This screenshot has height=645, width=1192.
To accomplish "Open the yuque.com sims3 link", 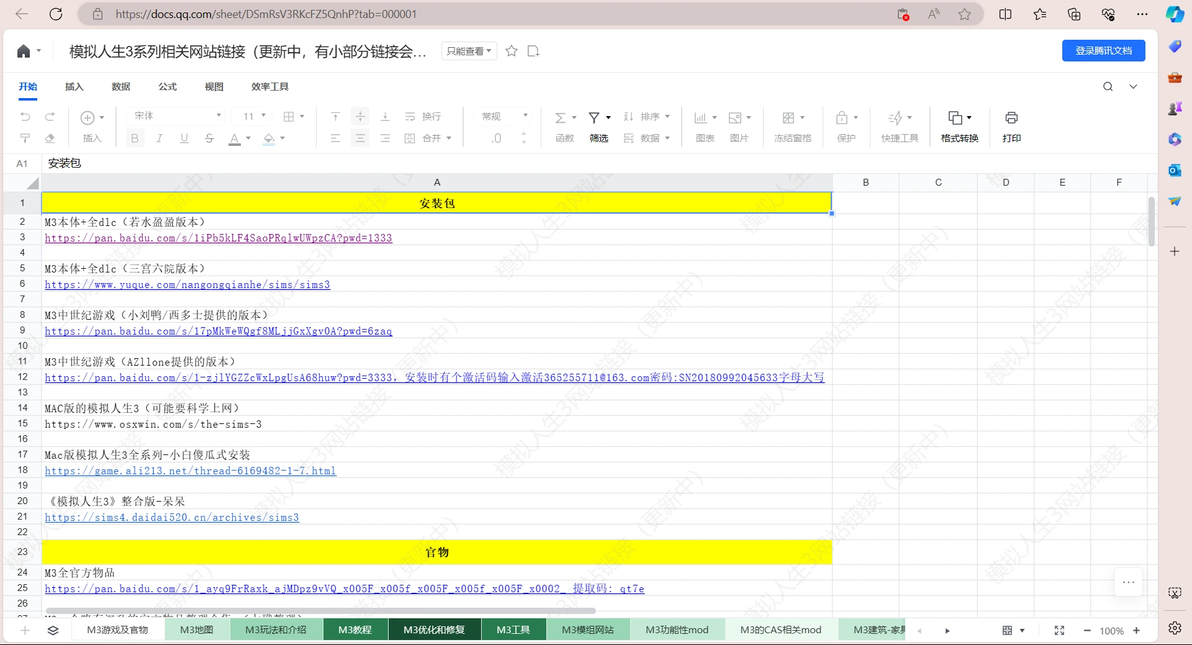I will [x=187, y=284].
